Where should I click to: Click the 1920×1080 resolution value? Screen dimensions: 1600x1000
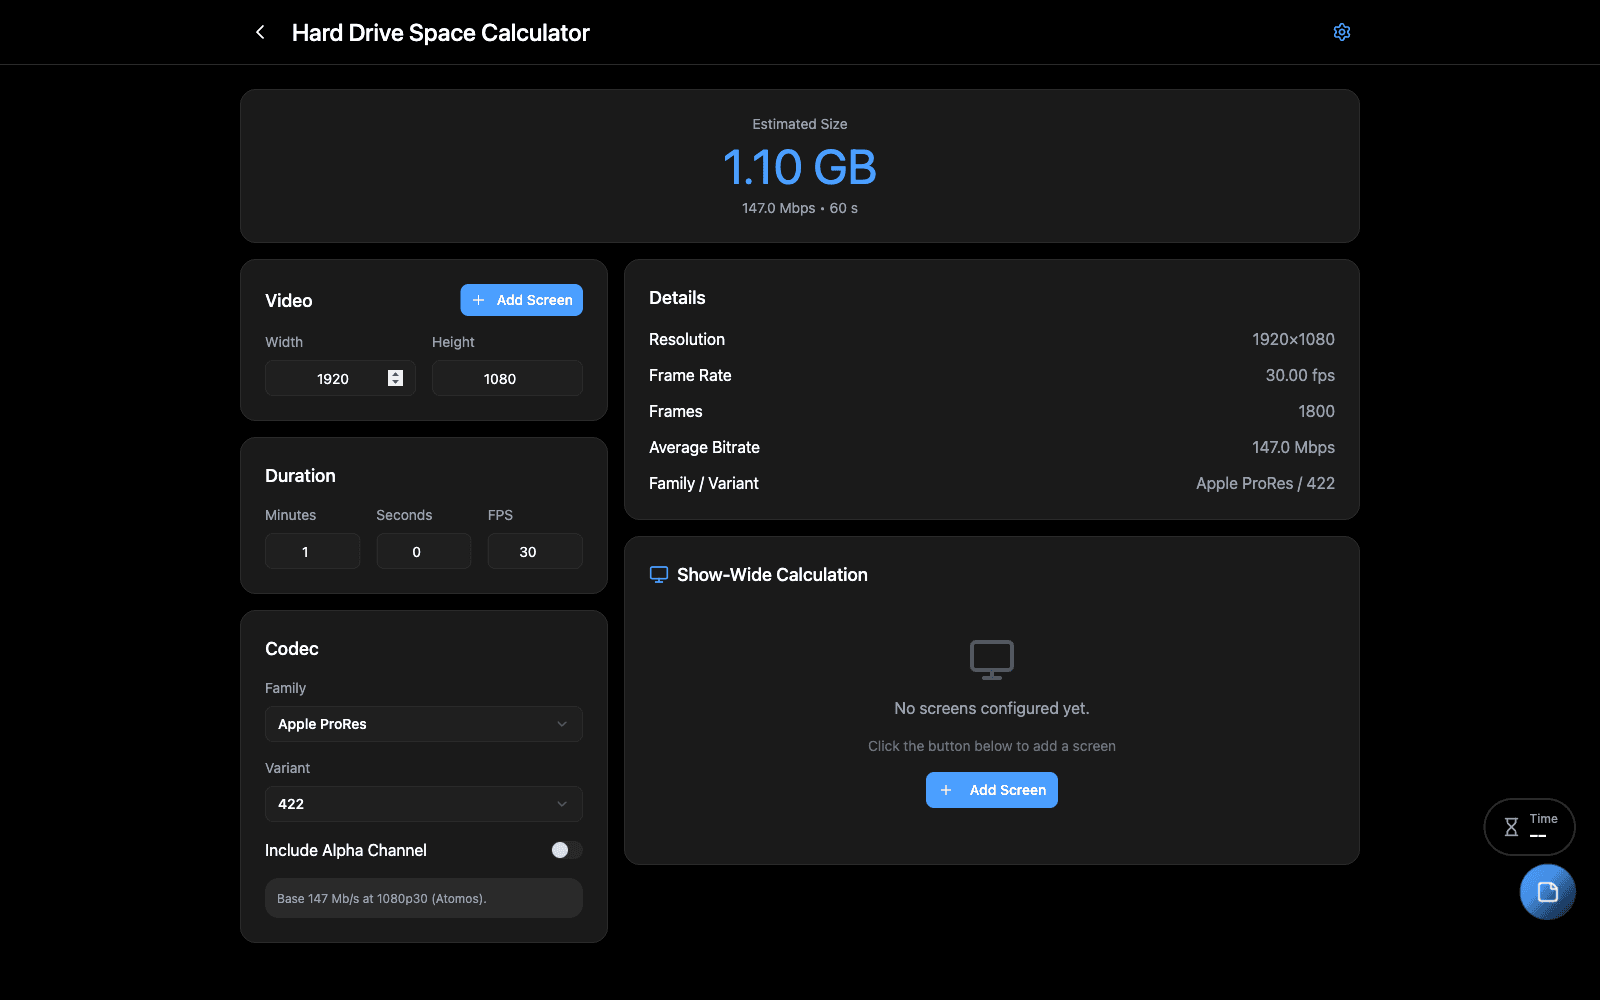point(1293,339)
